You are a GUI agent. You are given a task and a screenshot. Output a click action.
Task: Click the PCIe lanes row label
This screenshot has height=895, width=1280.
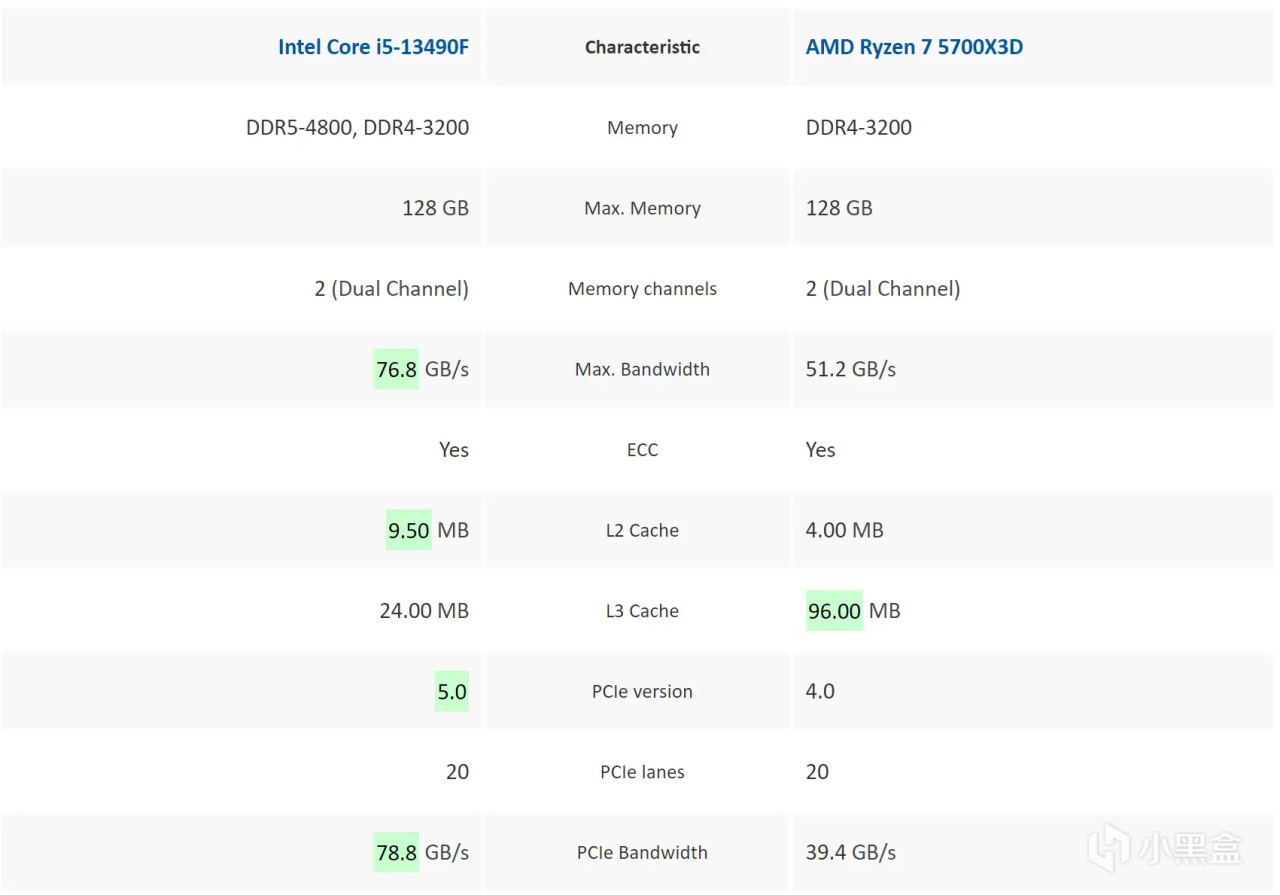642,772
